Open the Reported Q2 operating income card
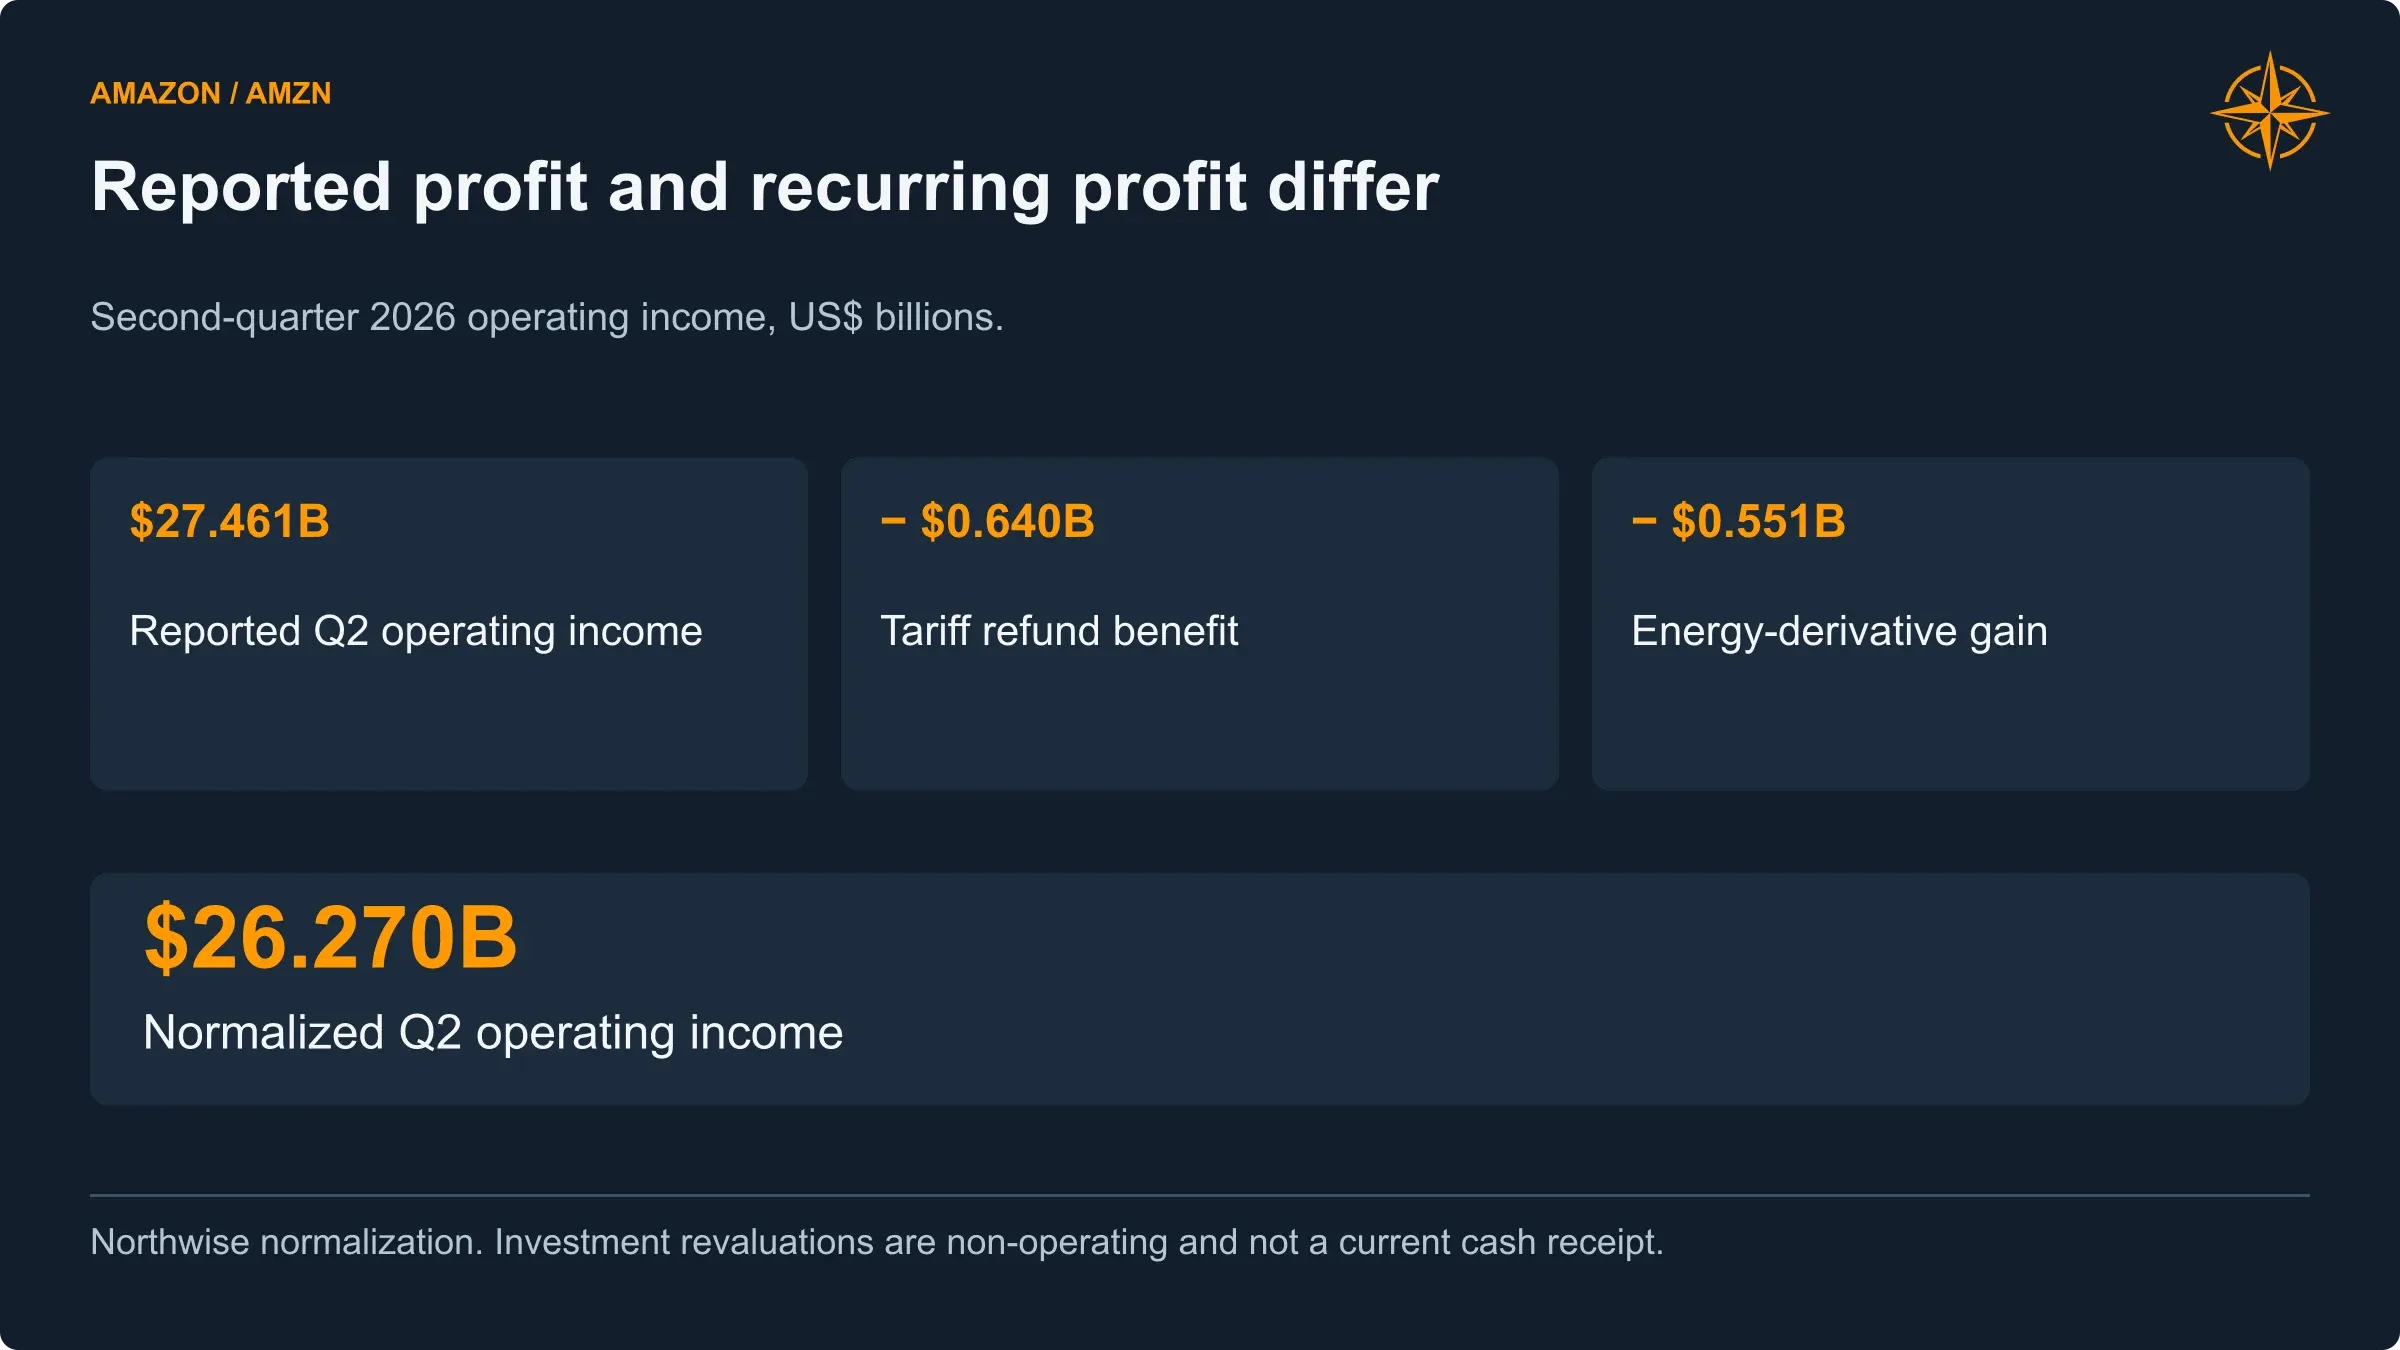This screenshot has width=2400, height=1350. coord(449,624)
